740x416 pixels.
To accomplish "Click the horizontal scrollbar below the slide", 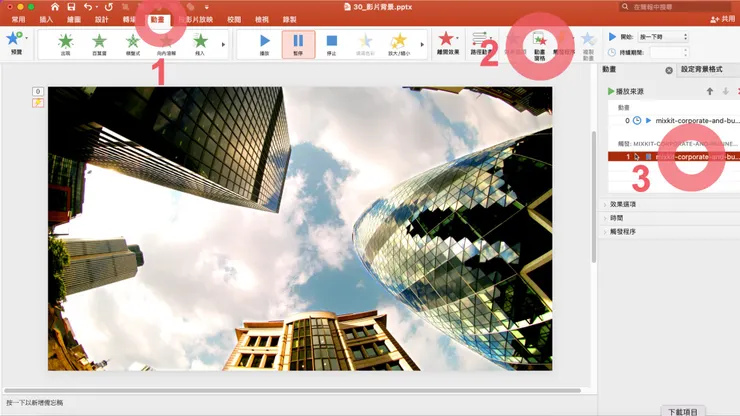I will click(293, 391).
